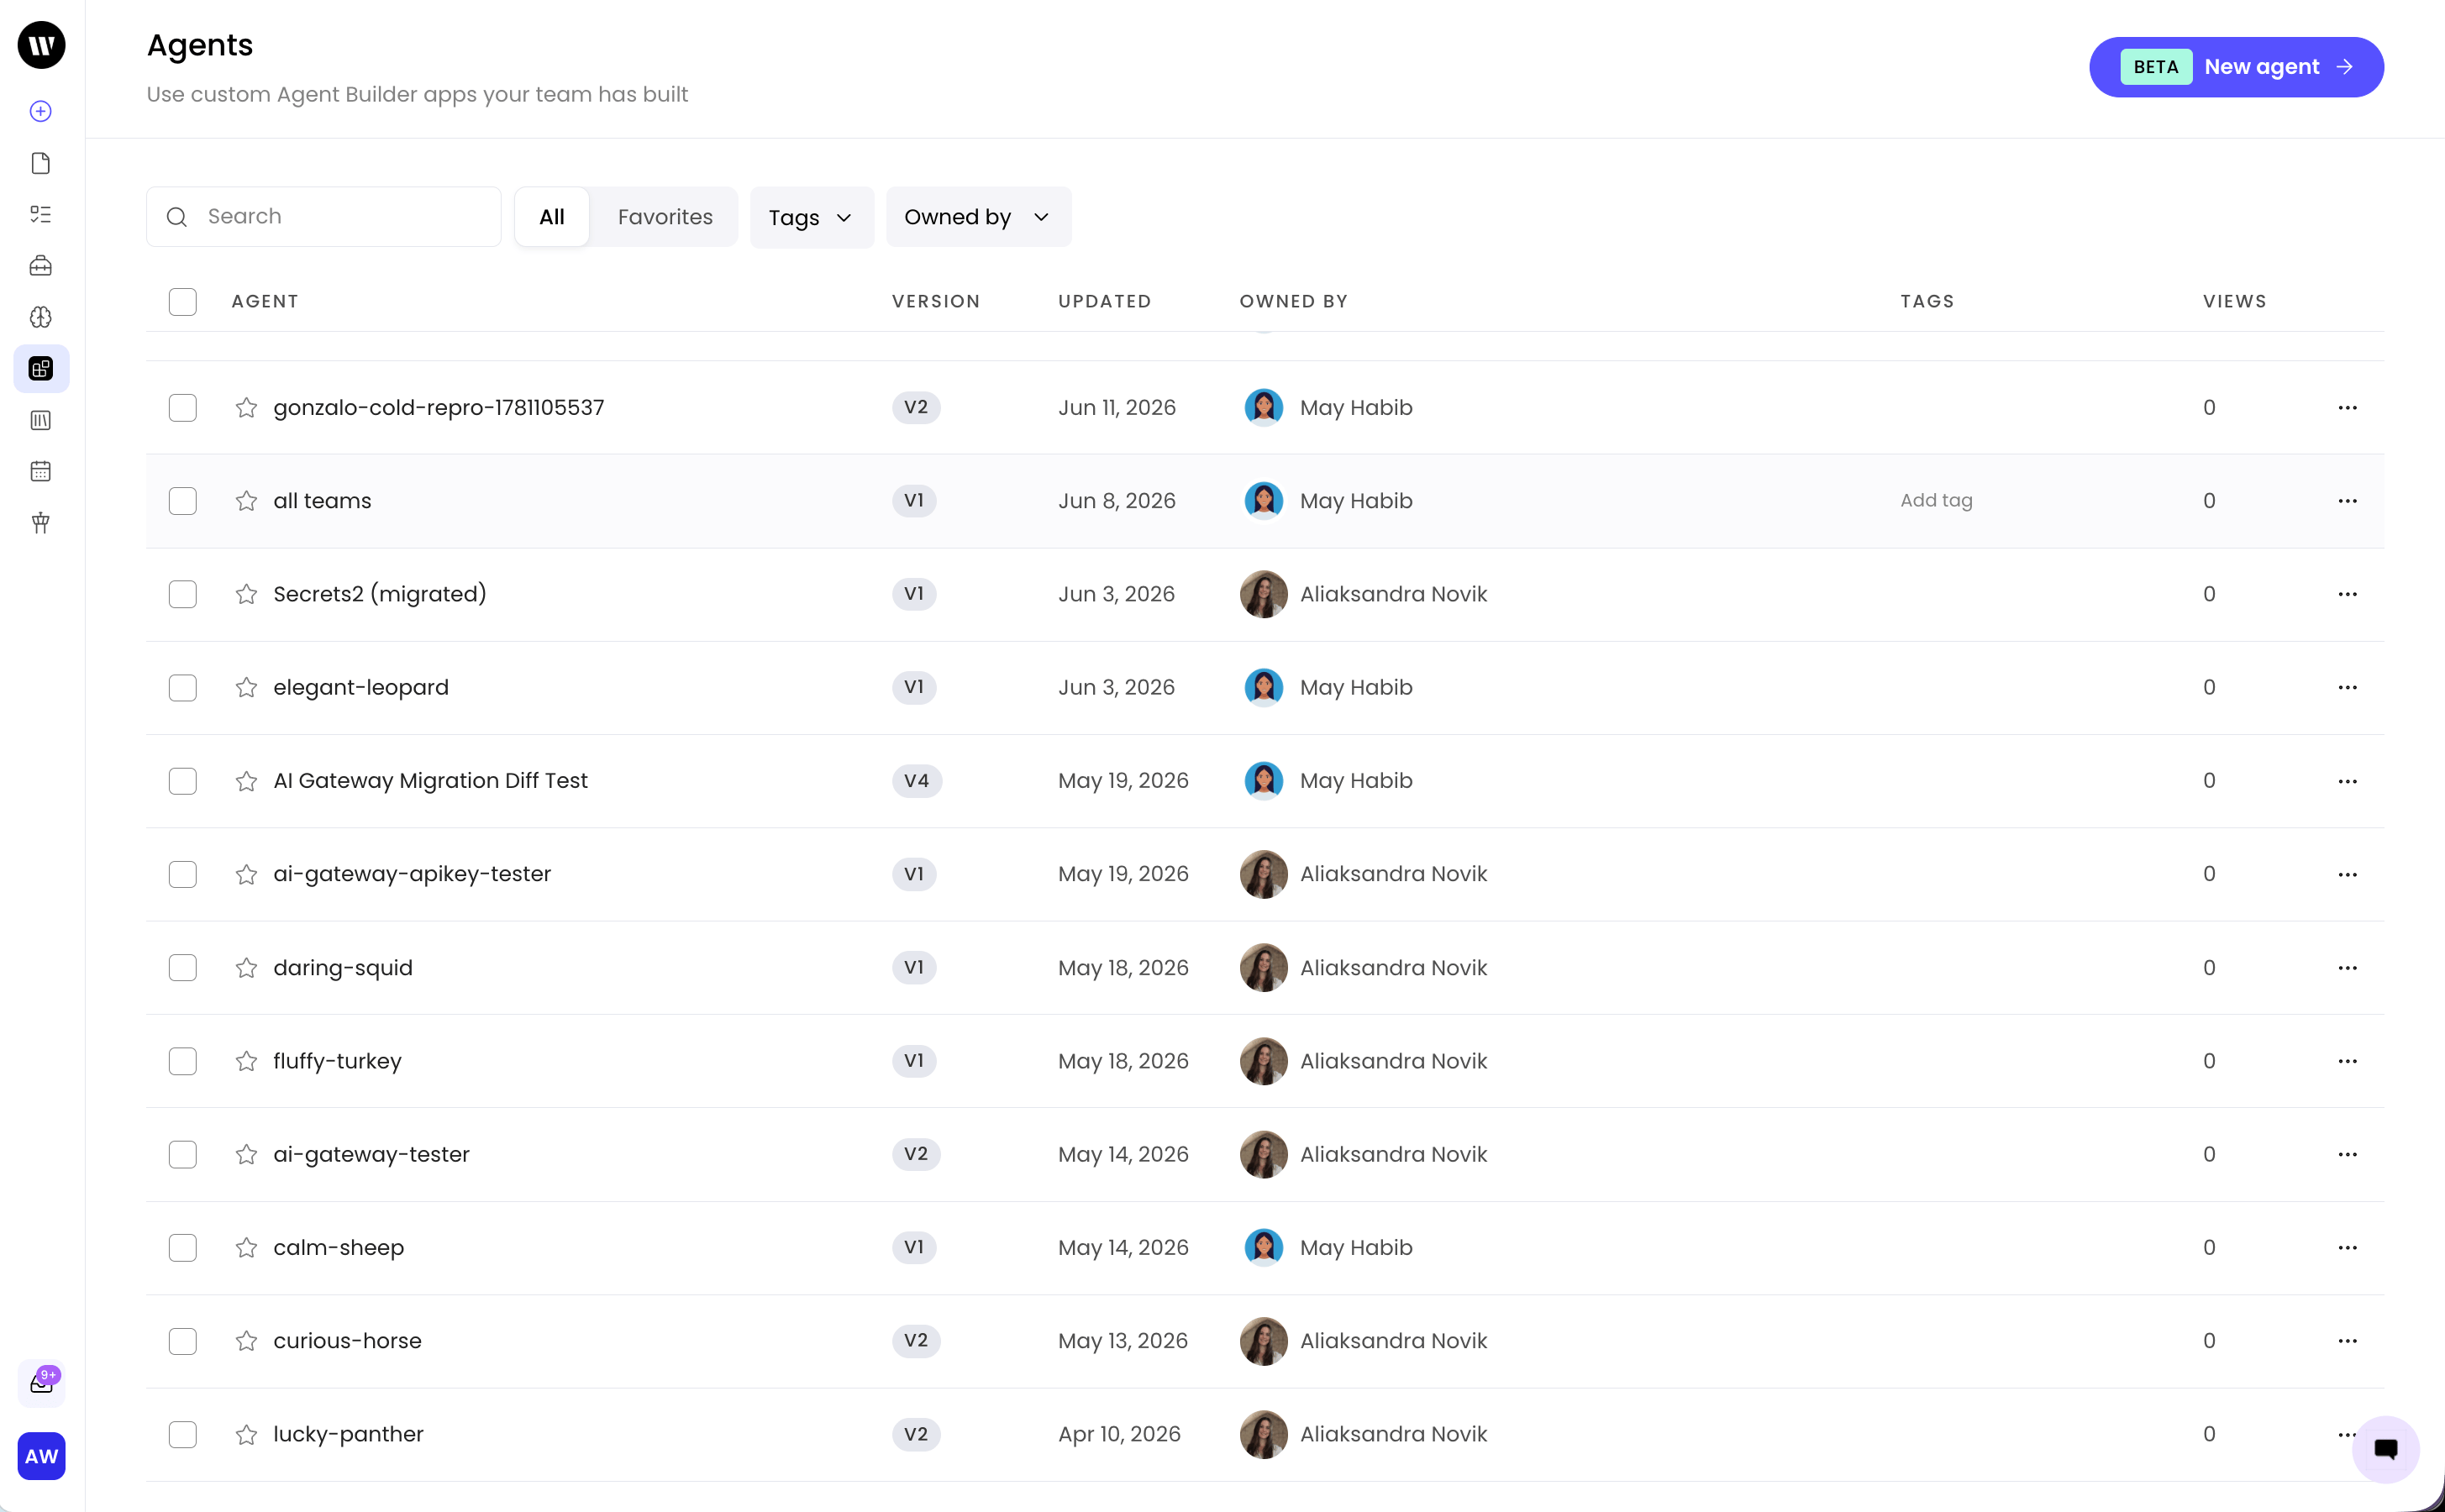2445x1512 pixels.
Task: Check the calm-sheep agent checkbox
Action: coord(183,1248)
